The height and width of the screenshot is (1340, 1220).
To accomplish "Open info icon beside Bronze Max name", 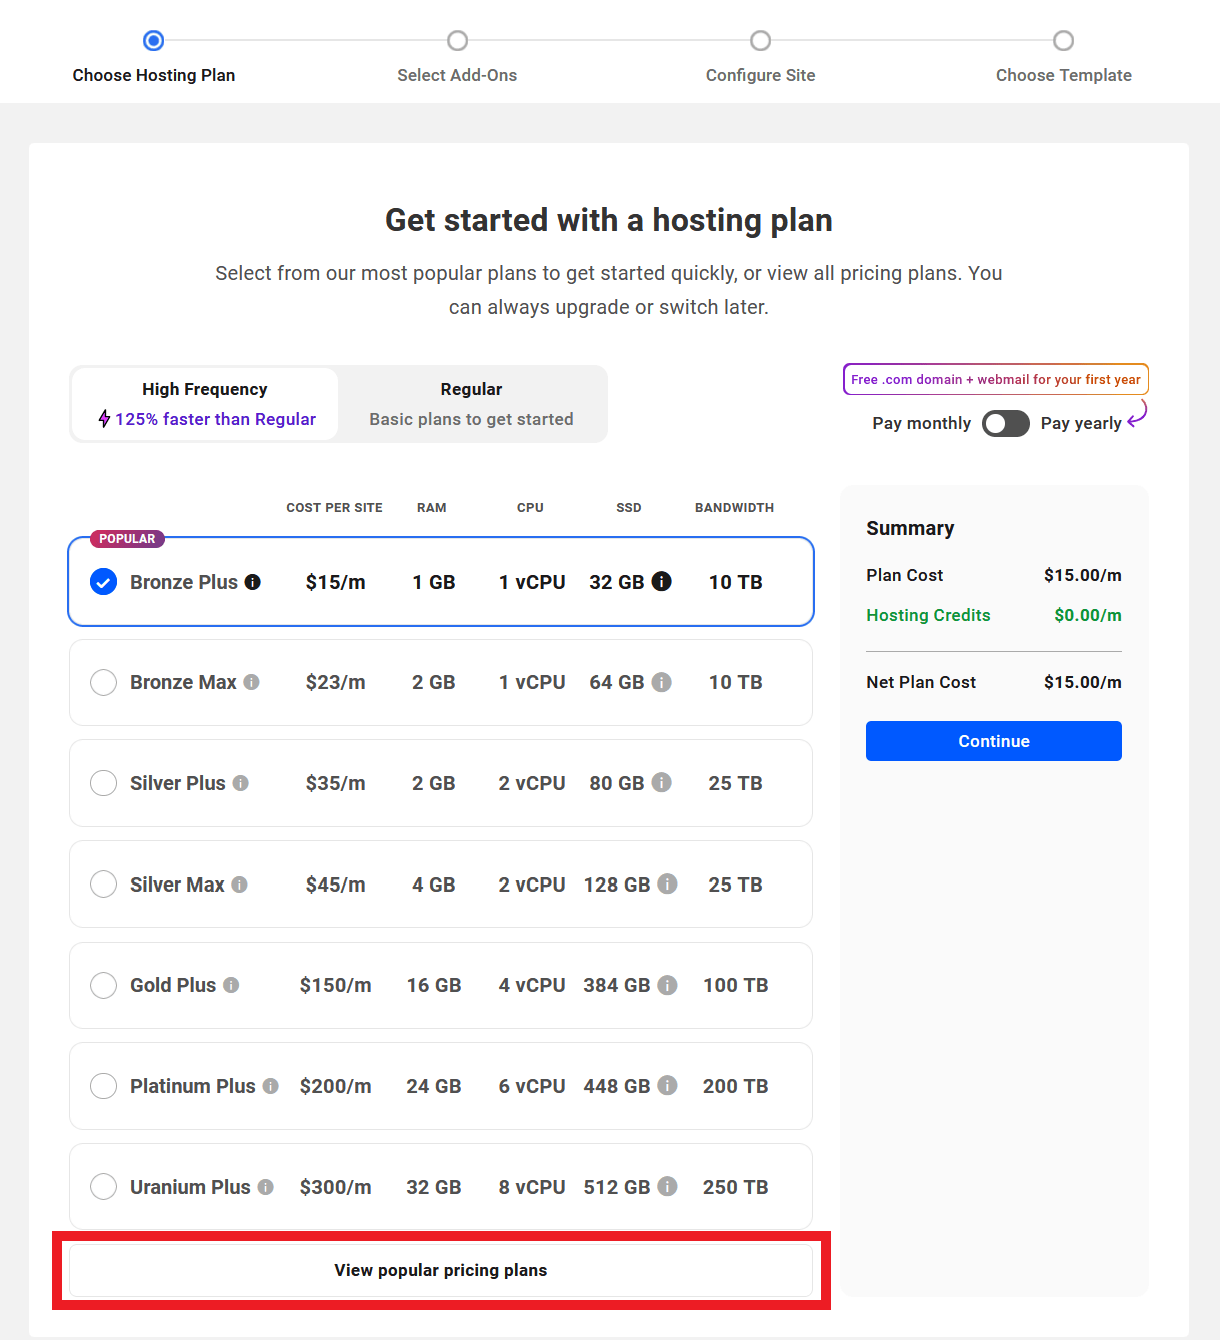I will pos(252,682).
